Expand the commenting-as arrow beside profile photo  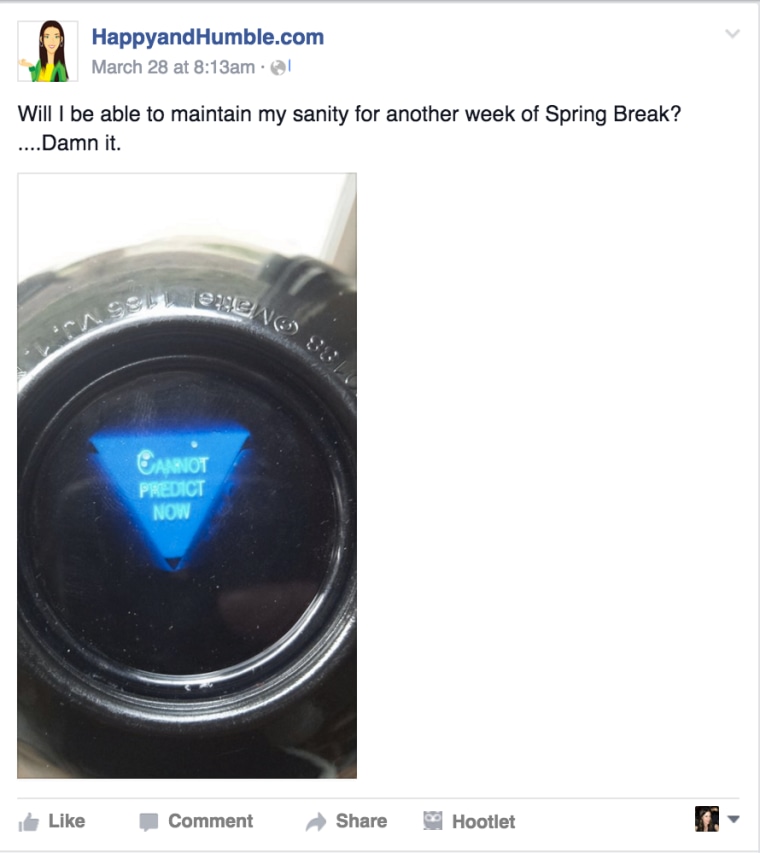pyautogui.click(x=733, y=819)
